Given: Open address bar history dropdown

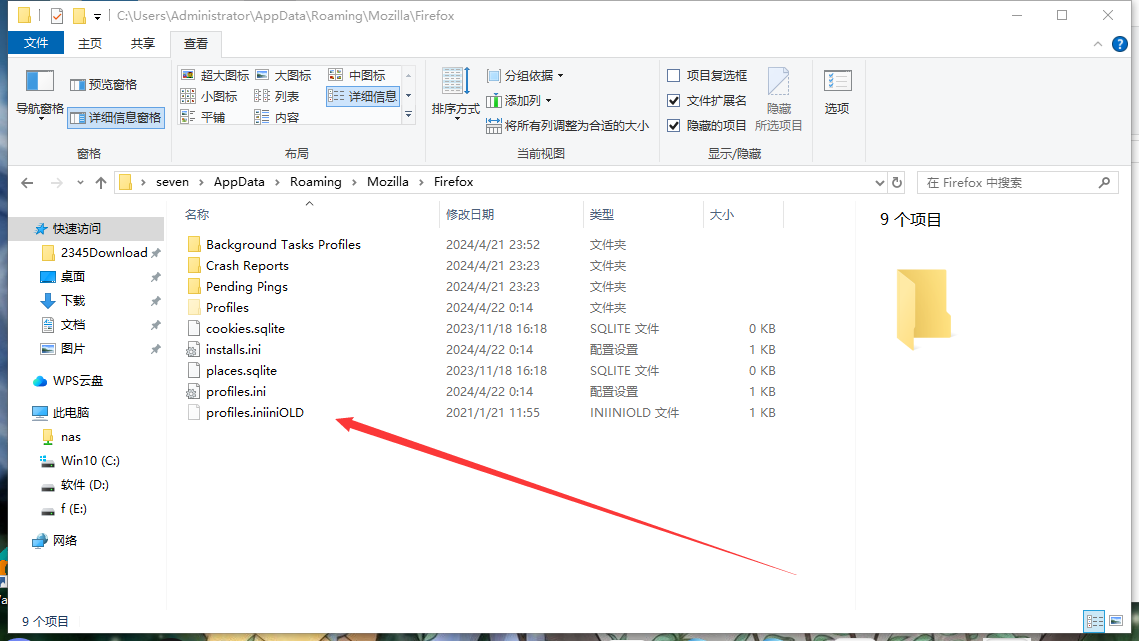Looking at the screenshot, I should (x=879, y=182).
